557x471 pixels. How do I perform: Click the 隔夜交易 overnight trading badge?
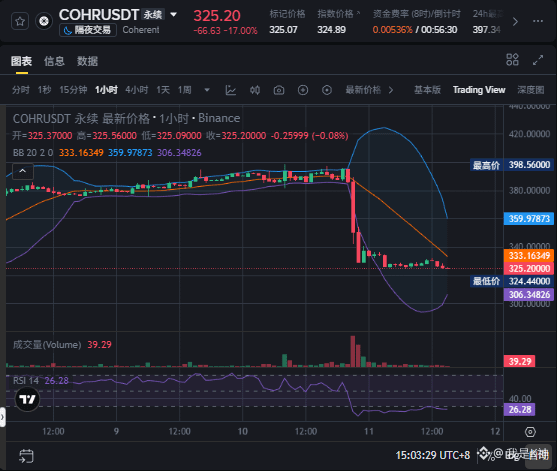[x=88, y=30]
